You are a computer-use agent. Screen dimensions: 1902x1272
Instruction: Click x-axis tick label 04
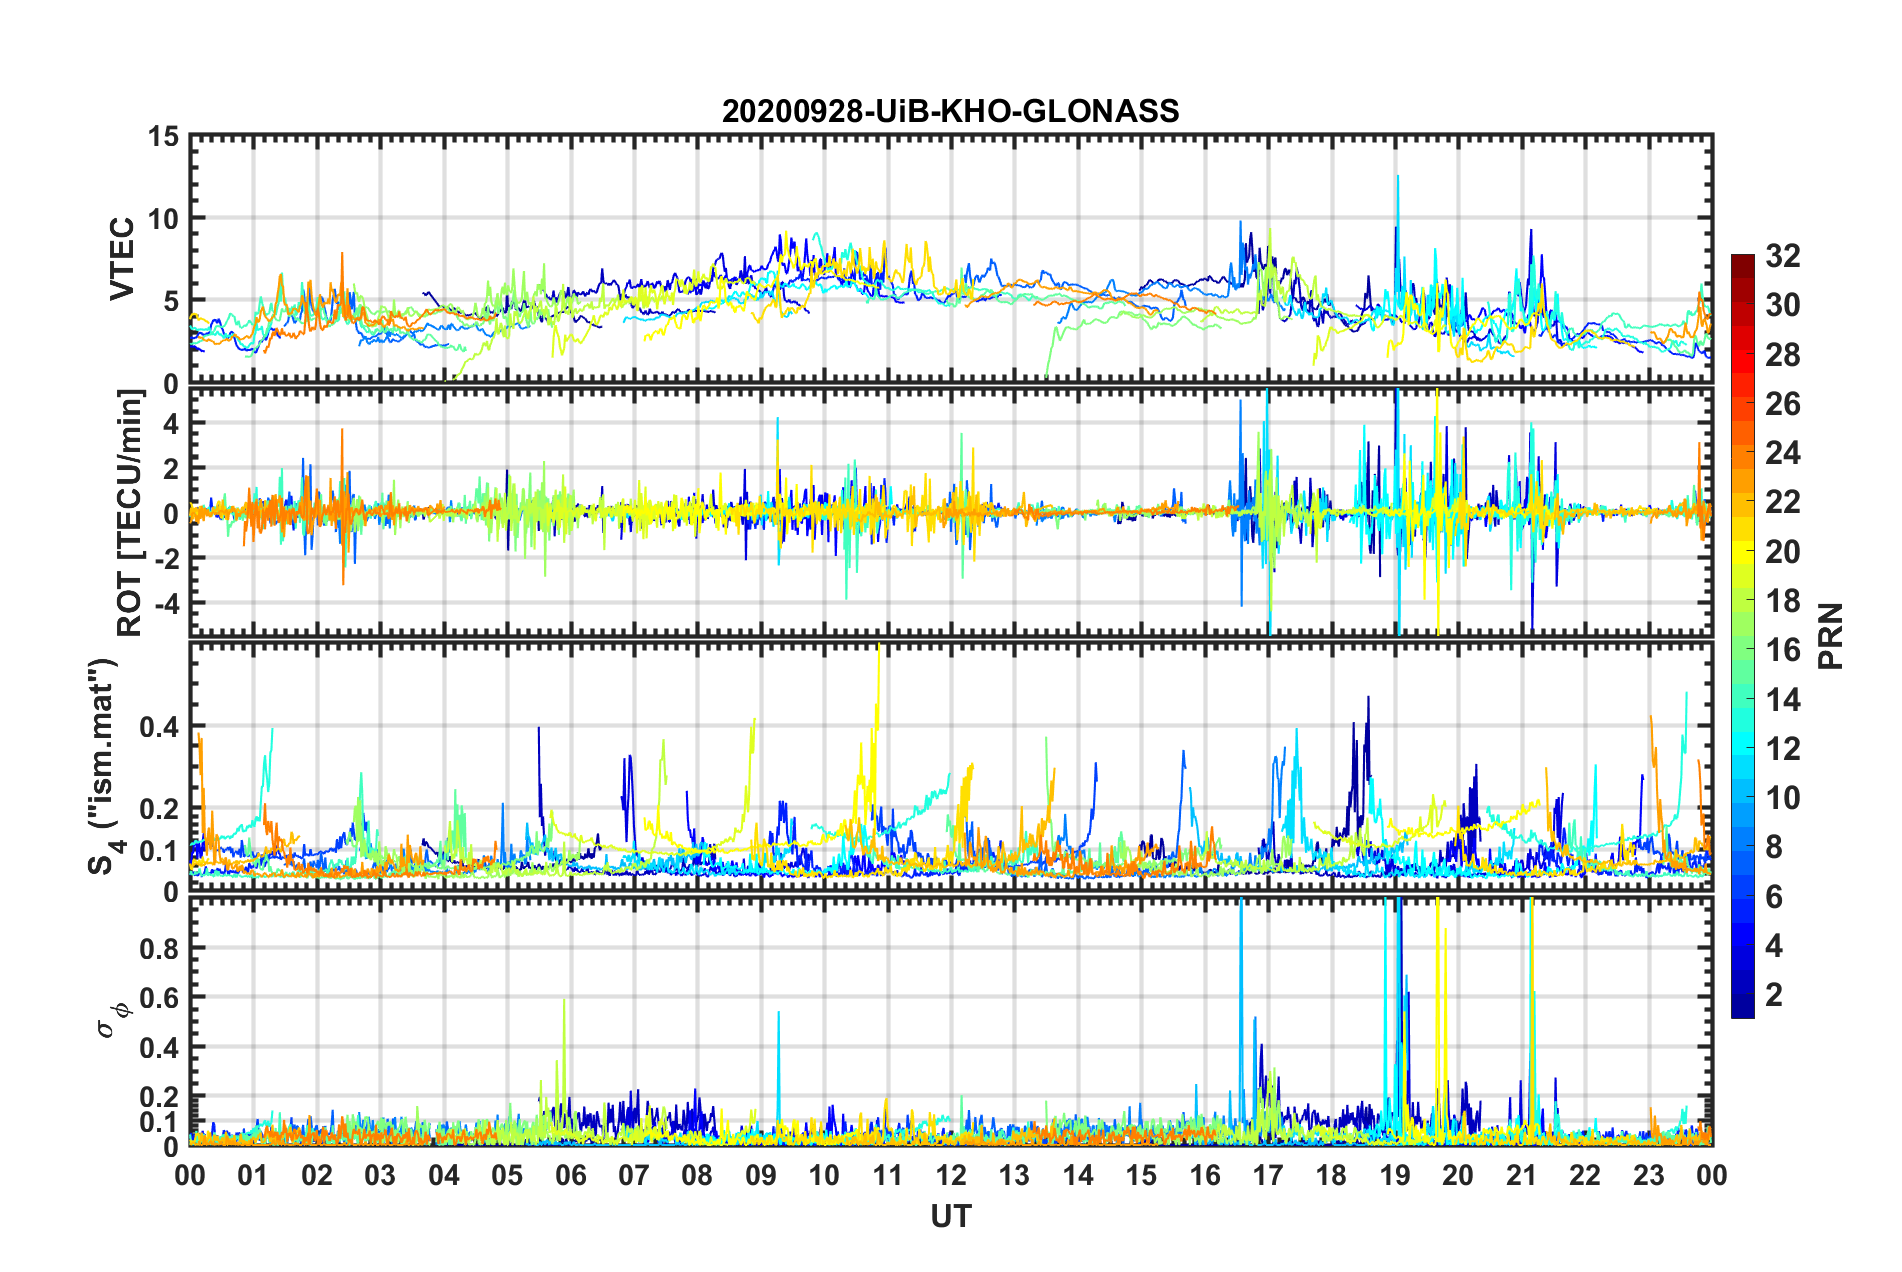pyautogui.click(x=444, y=1175)
